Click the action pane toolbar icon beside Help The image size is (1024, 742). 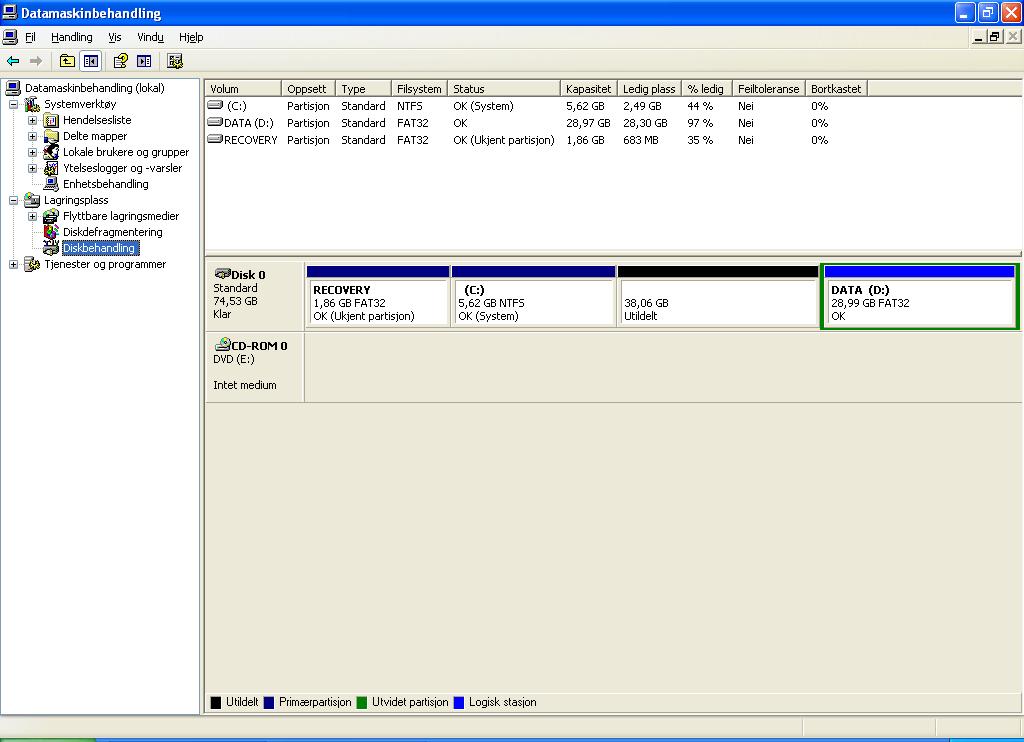click(144, 61)
